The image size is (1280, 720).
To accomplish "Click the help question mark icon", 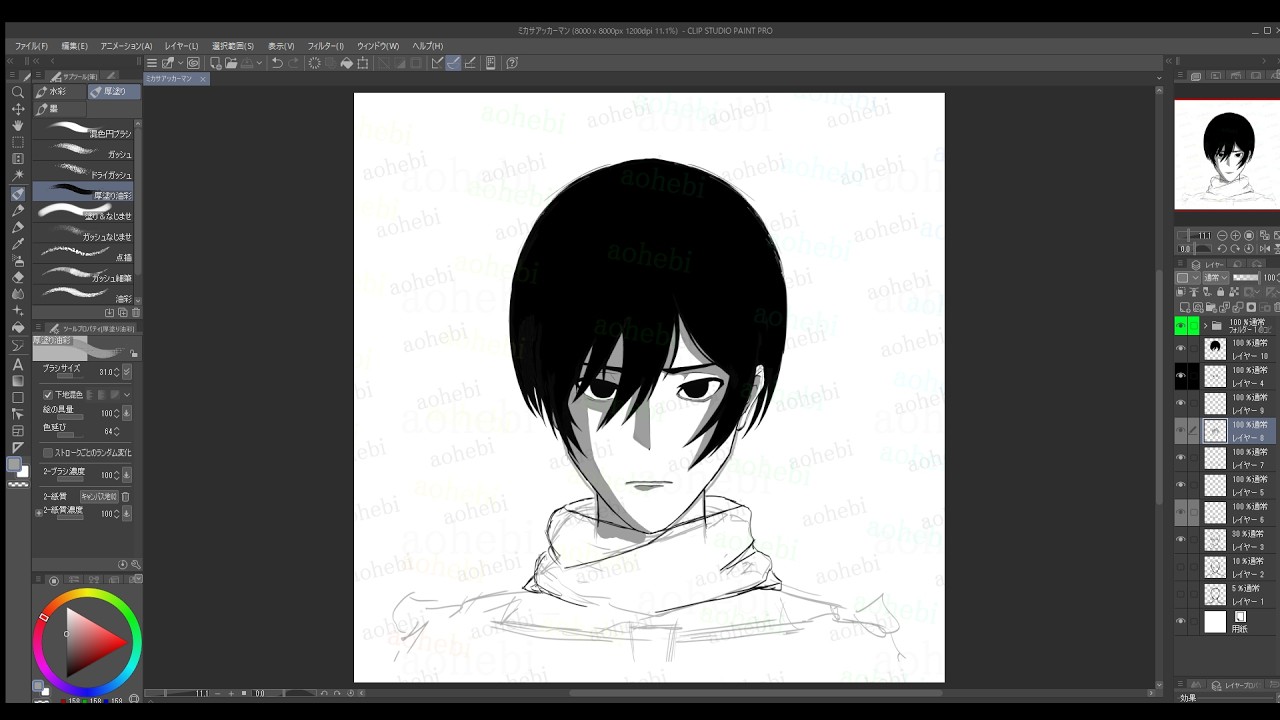I will click(x=512, y=63).
